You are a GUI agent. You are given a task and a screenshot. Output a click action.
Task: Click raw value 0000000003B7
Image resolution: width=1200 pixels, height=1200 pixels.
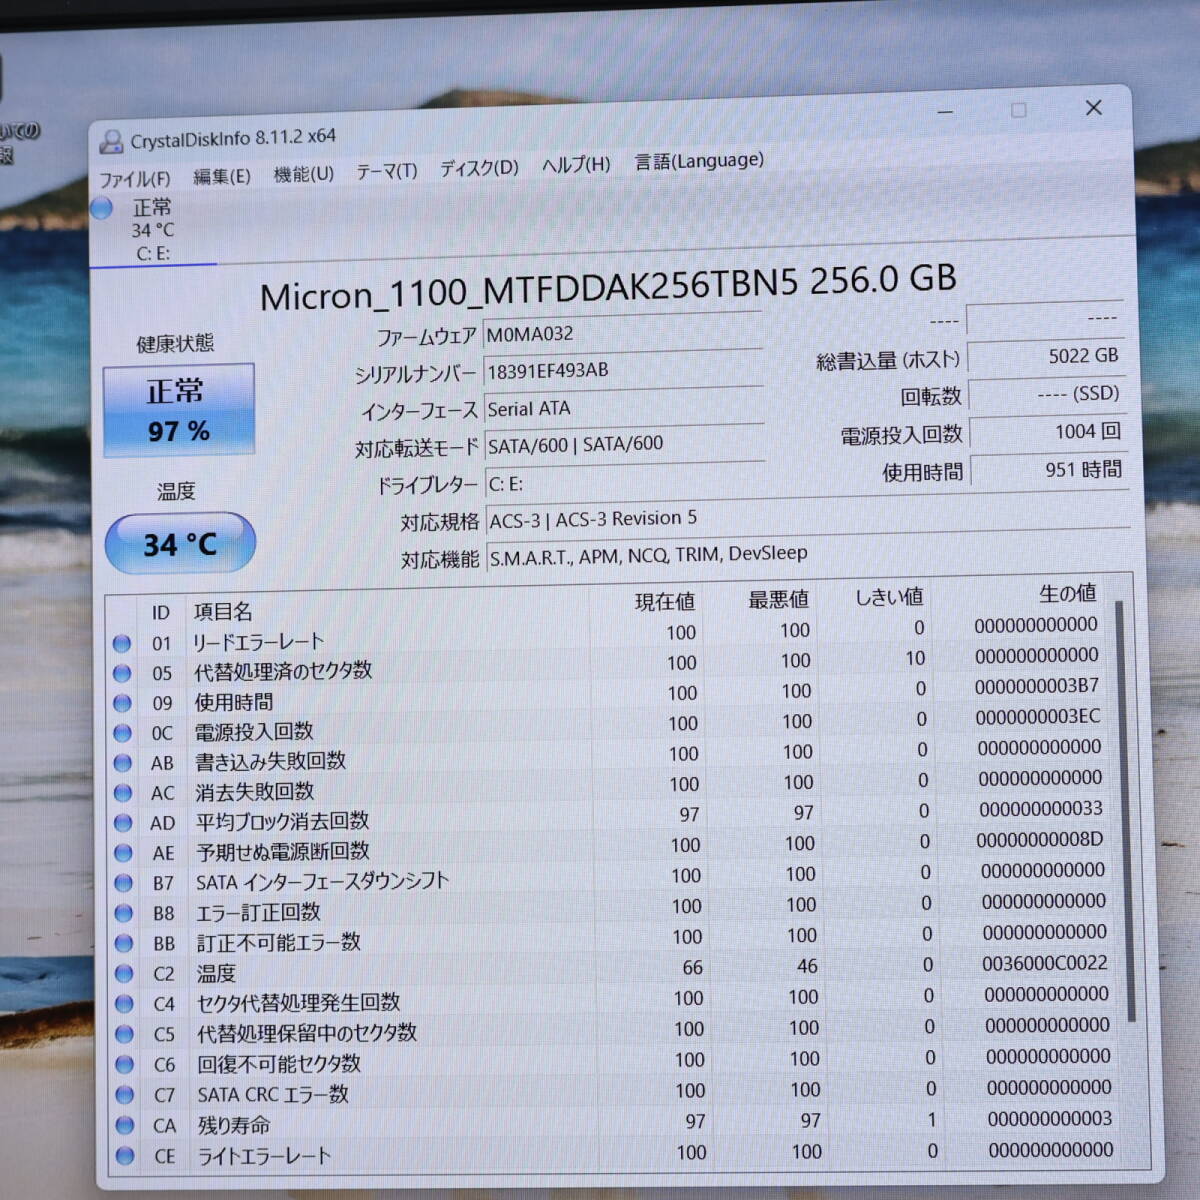click(1036, 686)
